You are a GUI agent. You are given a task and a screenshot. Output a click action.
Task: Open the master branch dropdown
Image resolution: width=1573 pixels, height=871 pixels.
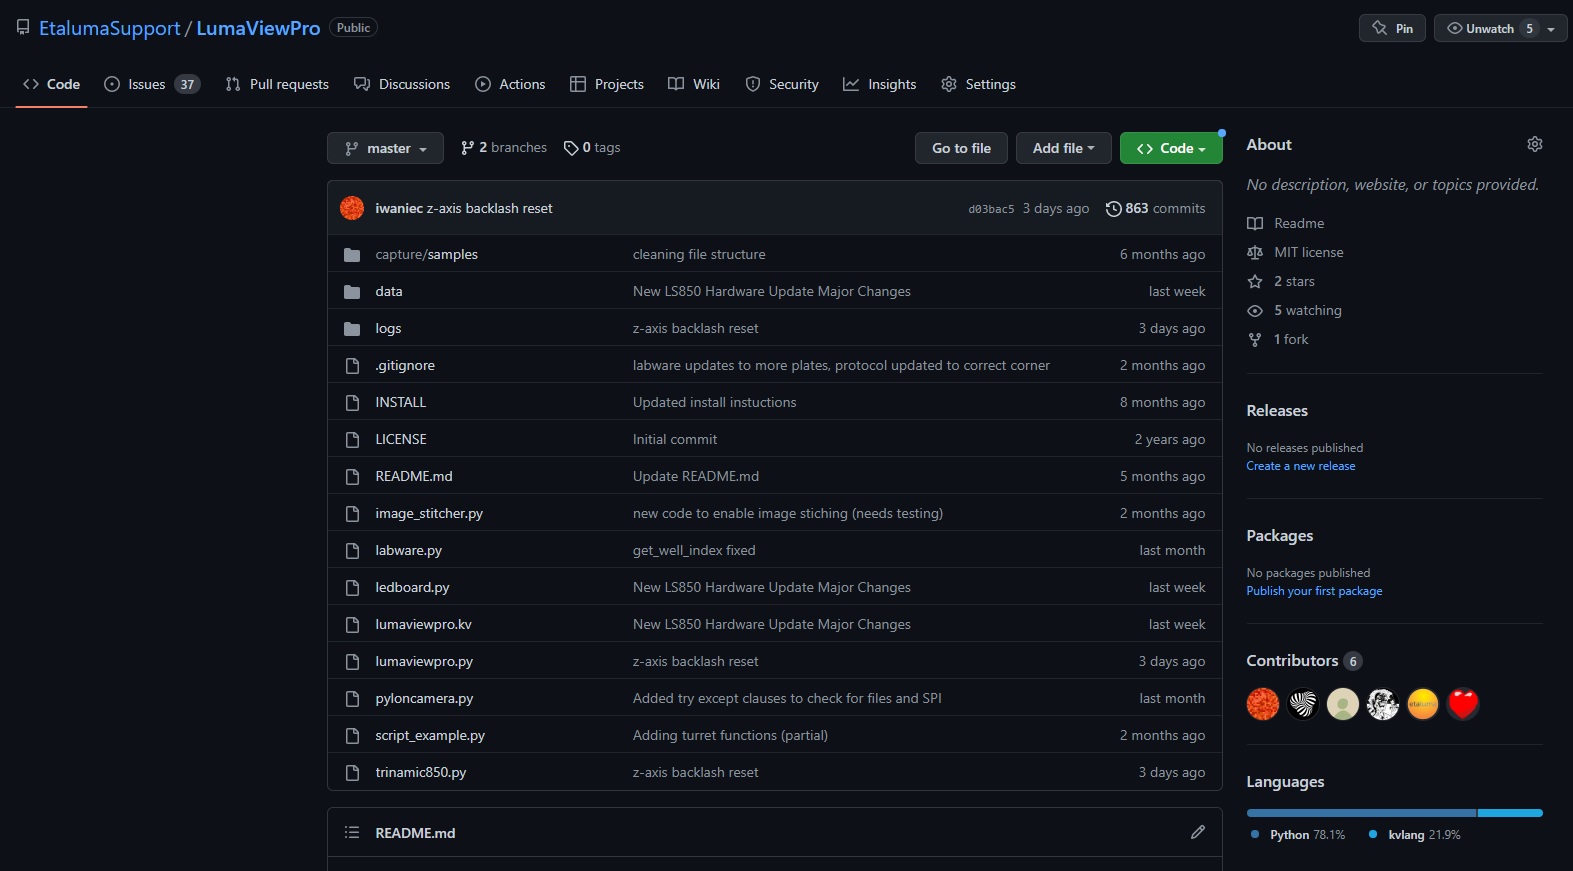[385, 148]
